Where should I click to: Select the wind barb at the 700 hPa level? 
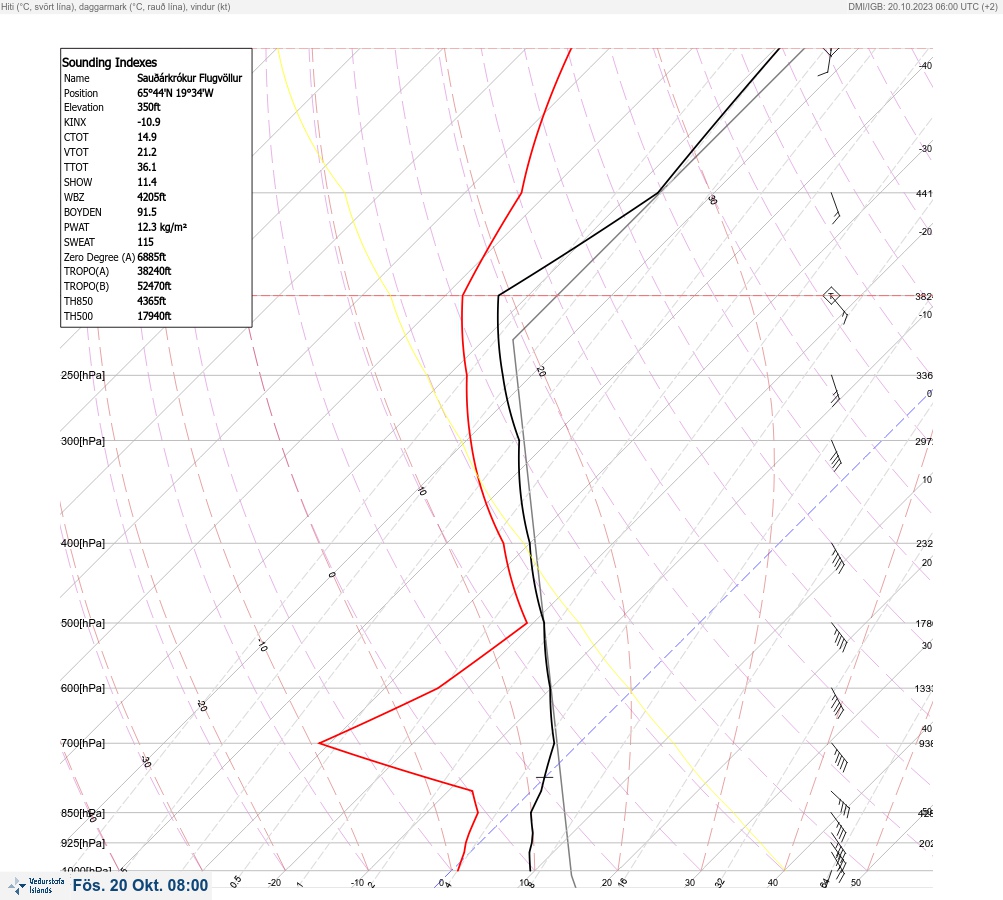[840, 757]
